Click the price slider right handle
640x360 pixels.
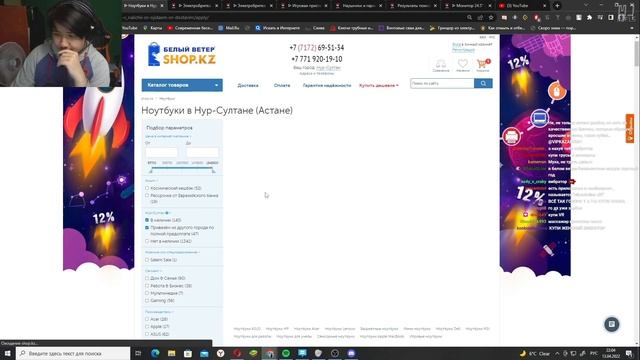[213, 171]
